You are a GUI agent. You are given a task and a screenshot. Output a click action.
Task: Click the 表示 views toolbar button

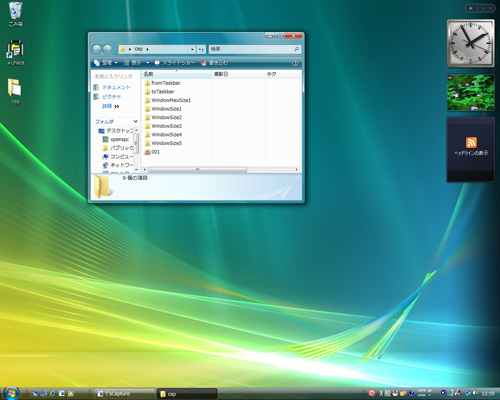click(133, 63)
